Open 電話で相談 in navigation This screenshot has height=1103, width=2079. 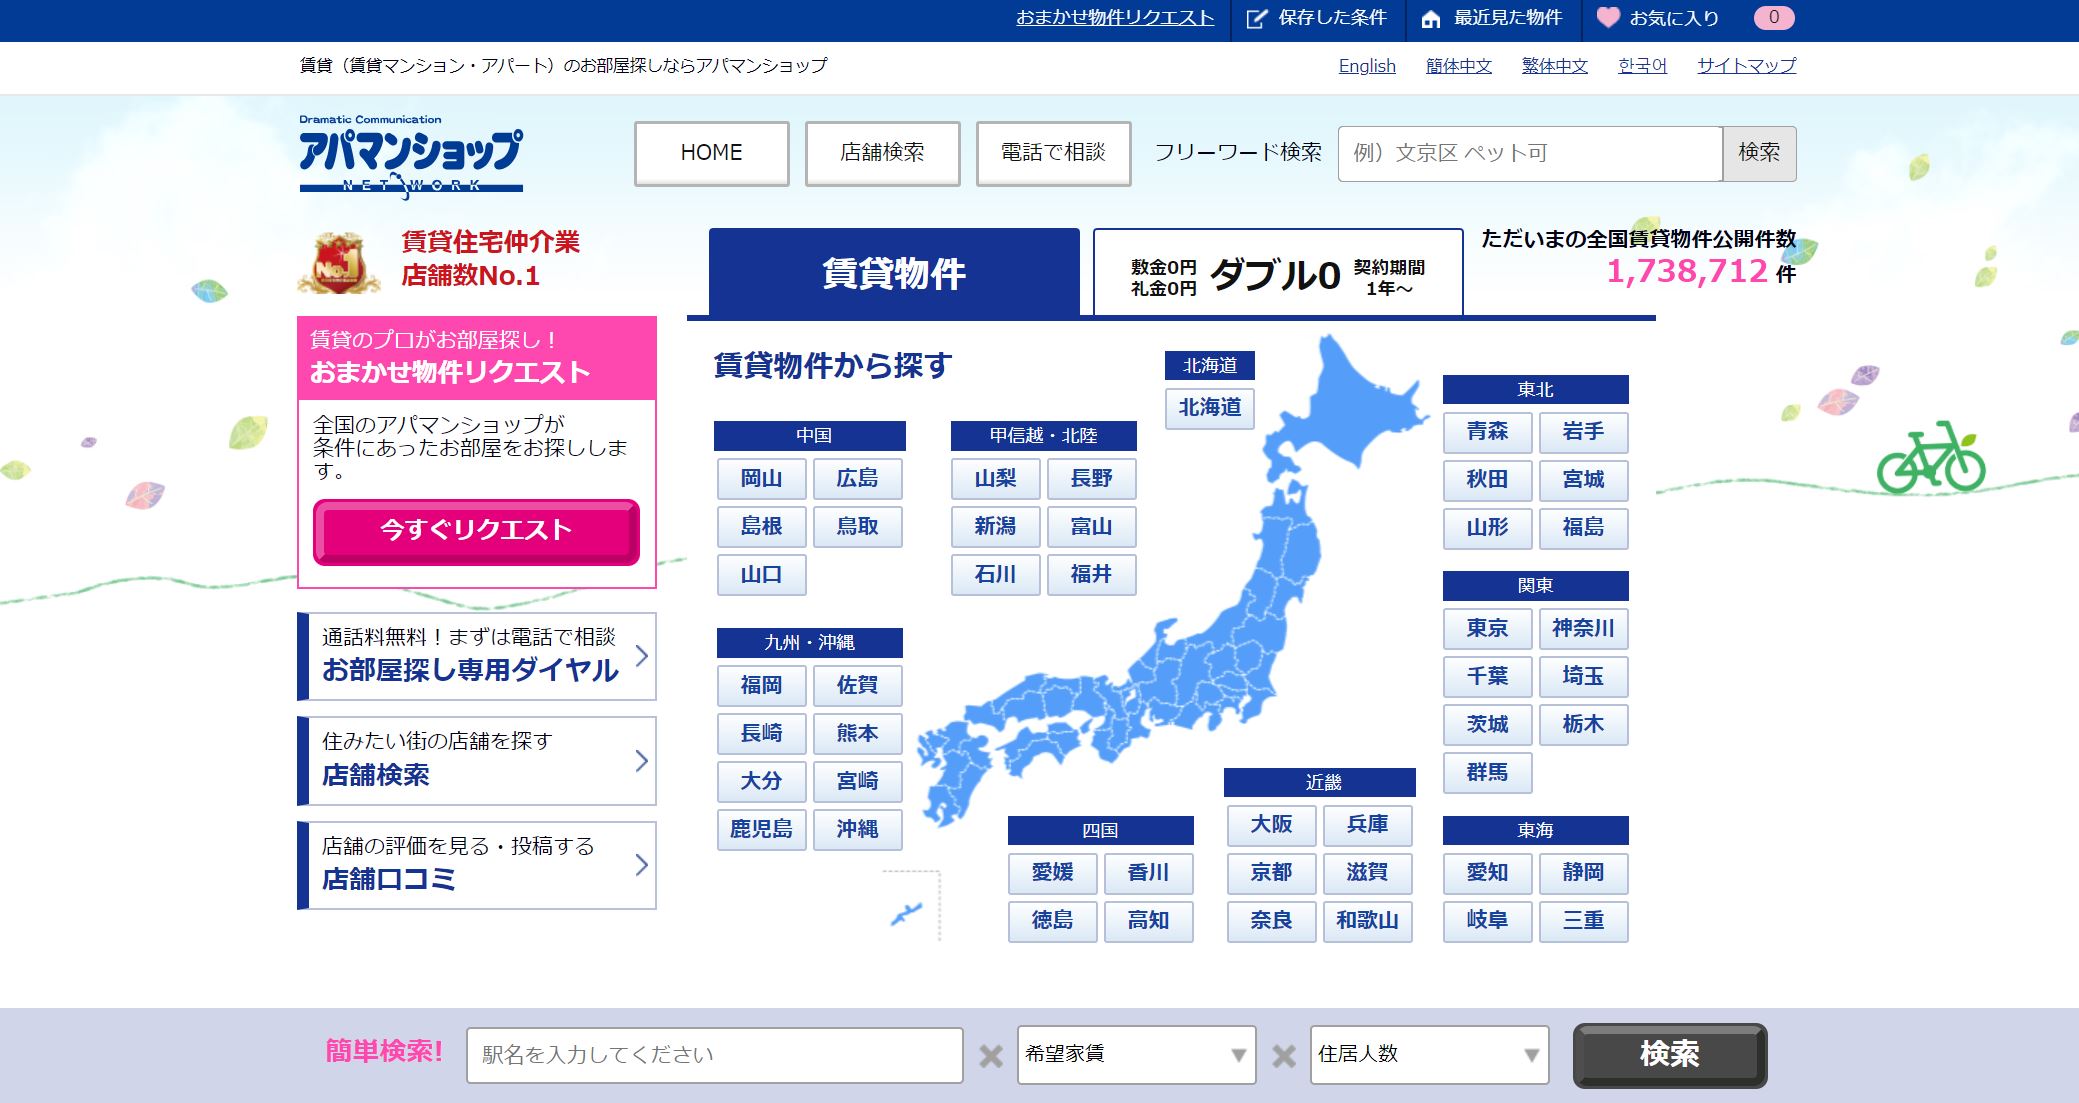click(x=1053, y=153)
